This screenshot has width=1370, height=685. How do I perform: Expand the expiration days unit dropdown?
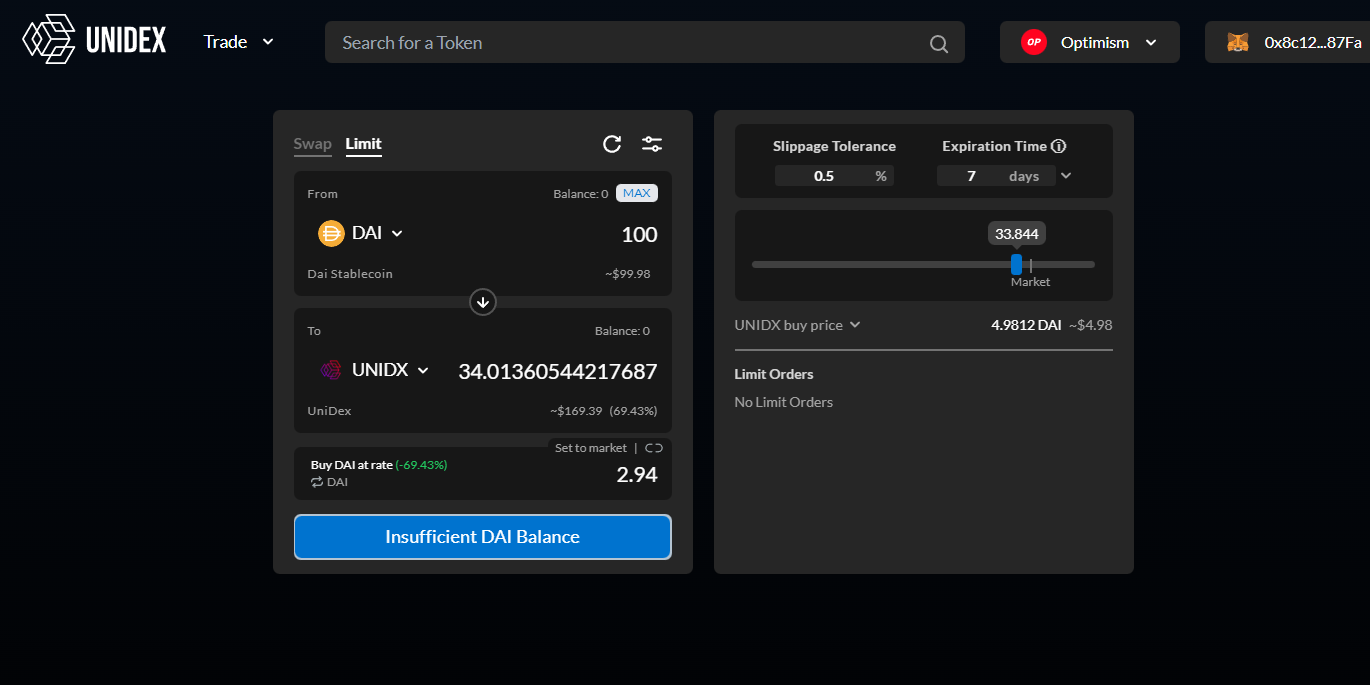click(x=1066, y=175)
